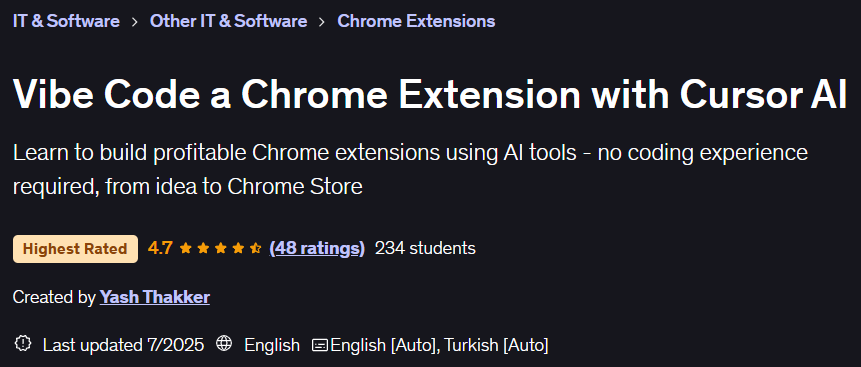Click the first breadcrumb chevron separator
Viewport: 861px width, 367px height.
(x=135, y=22)
